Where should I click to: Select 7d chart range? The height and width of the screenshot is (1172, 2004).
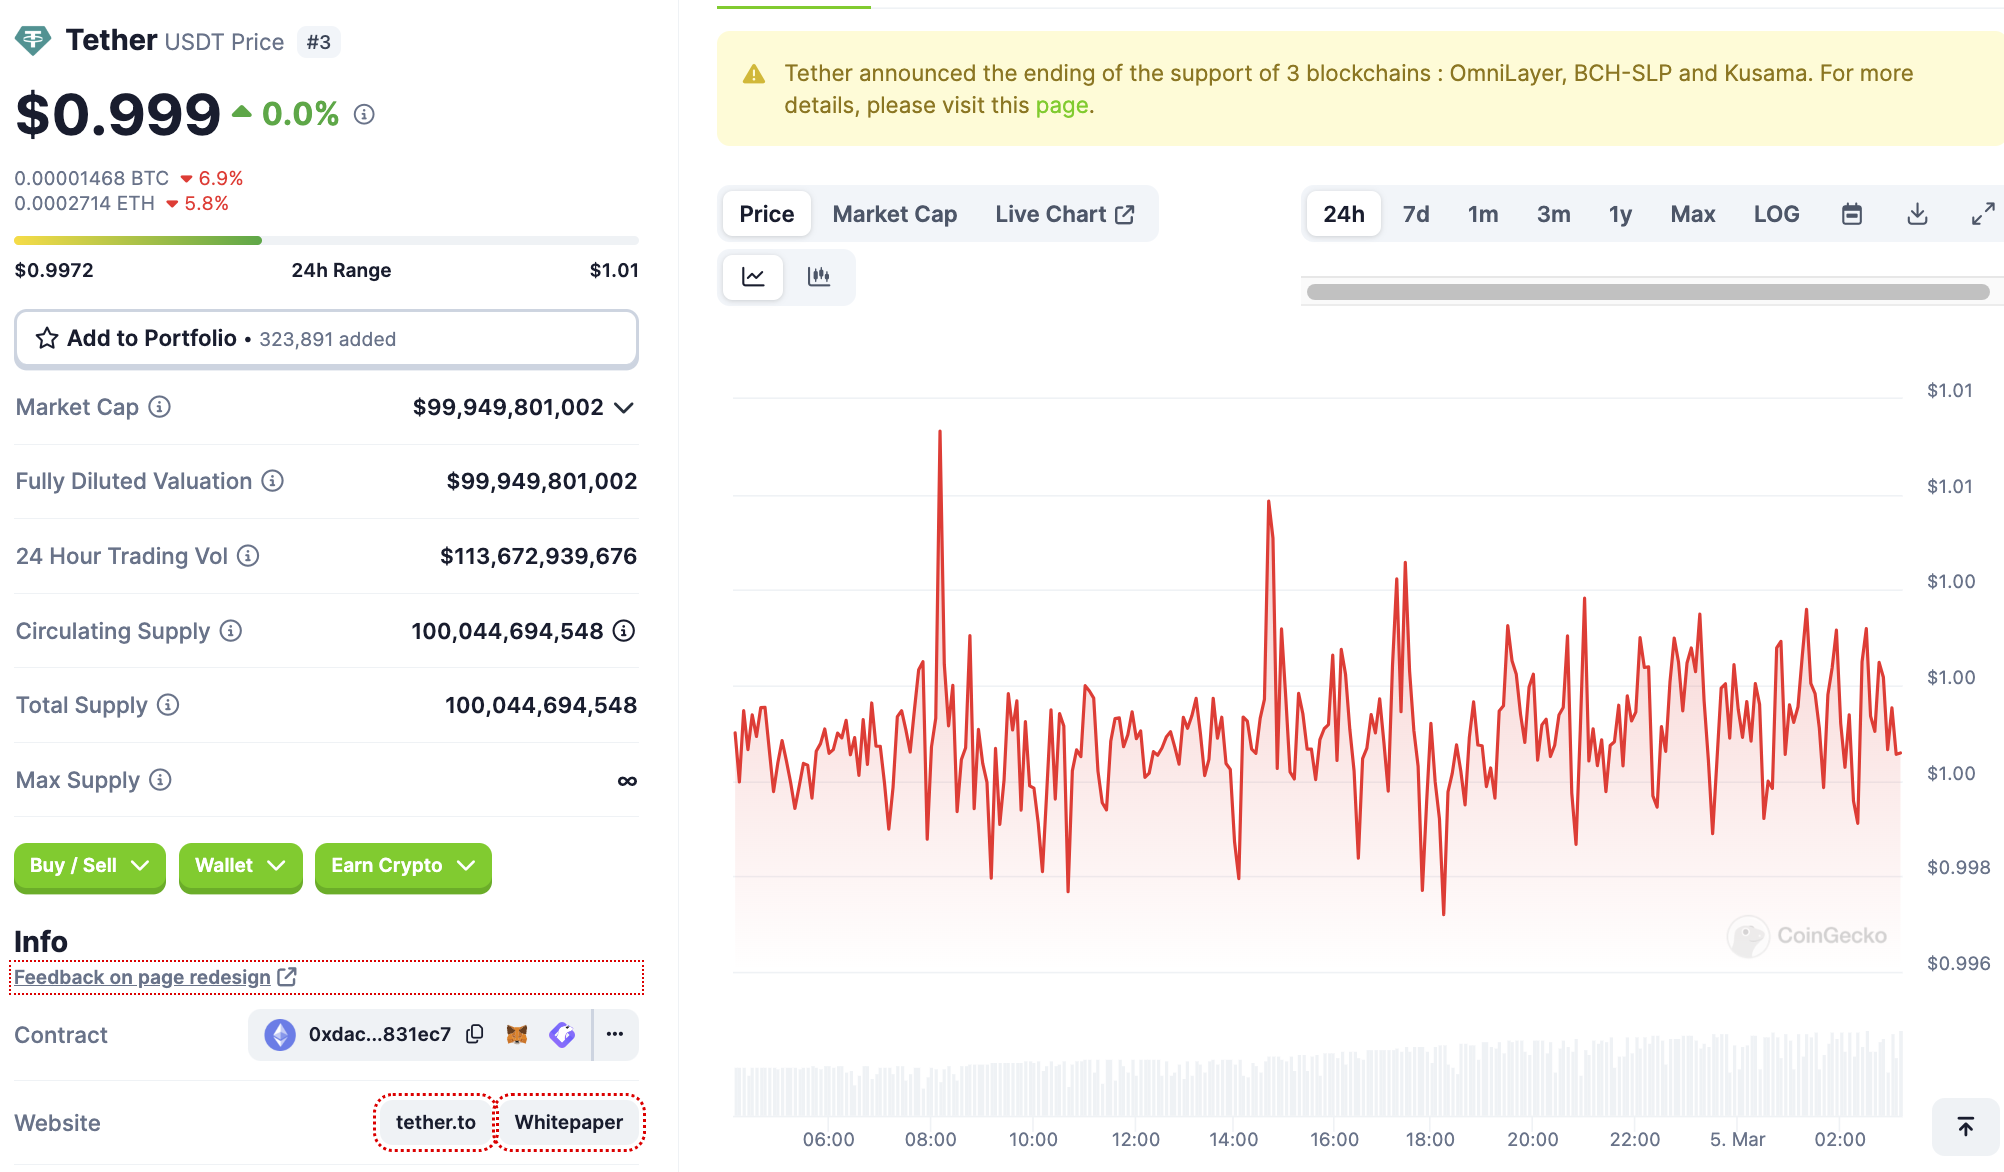tap(1416, 214)
